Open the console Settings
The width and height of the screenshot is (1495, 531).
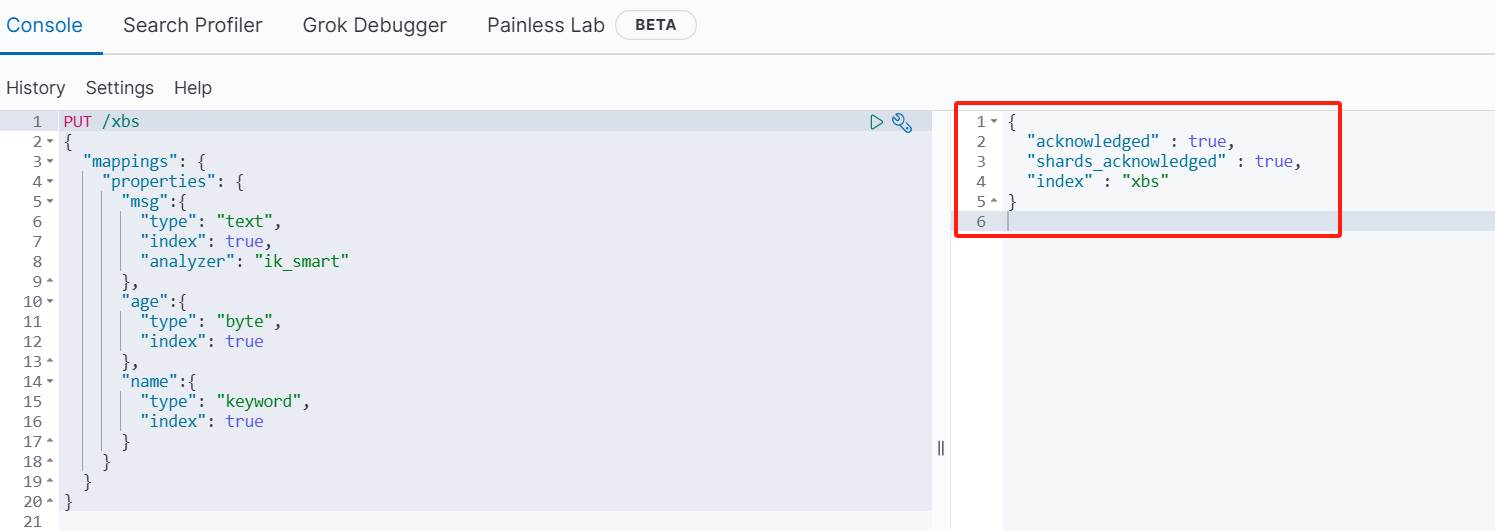120,88
